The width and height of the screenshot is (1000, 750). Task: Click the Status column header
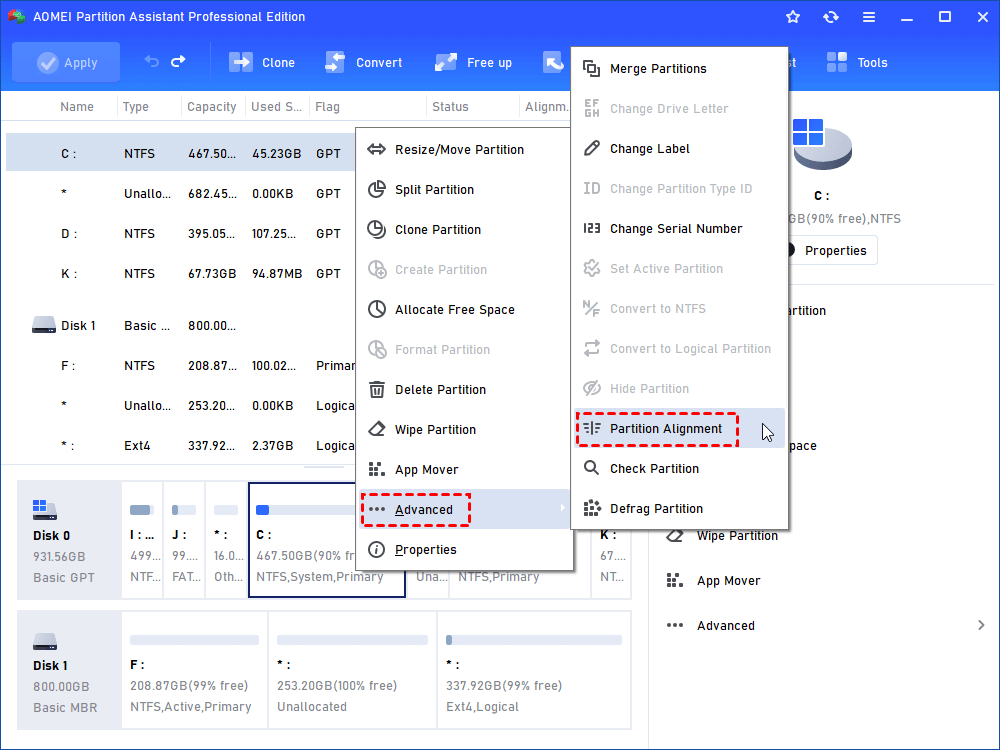(x=450, y=107)
